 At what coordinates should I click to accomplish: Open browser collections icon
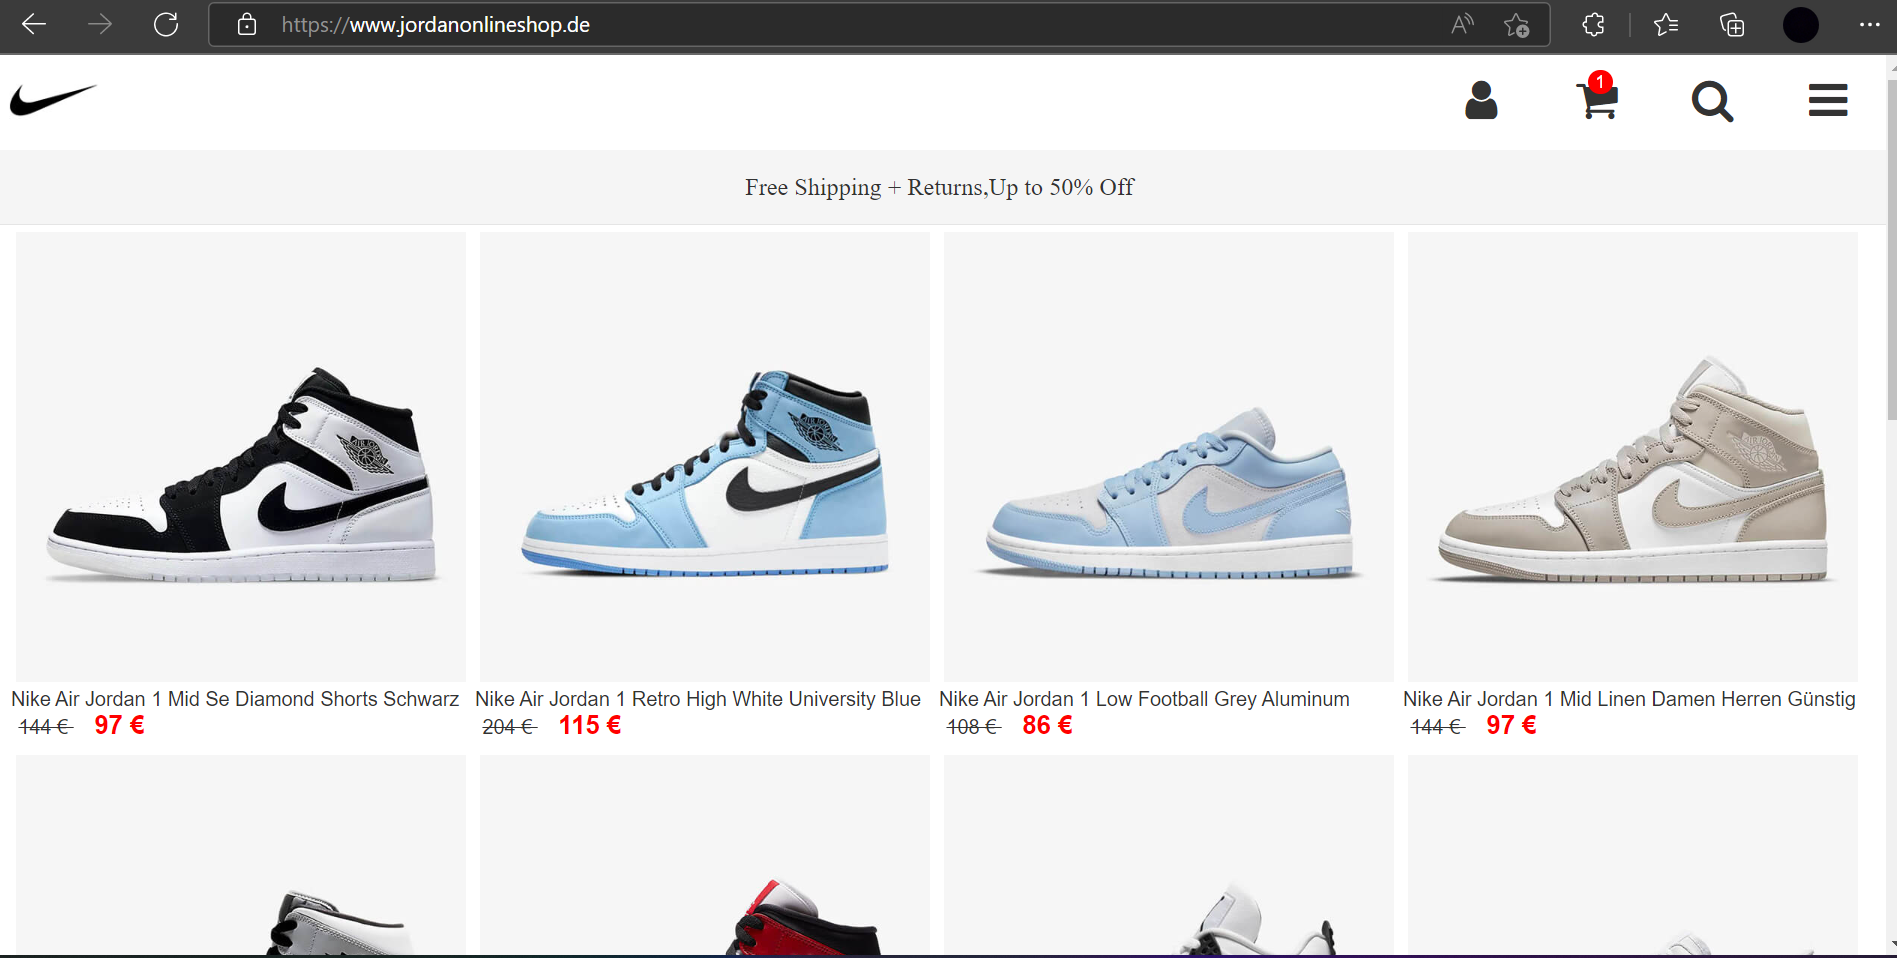tap(1732, 25)
